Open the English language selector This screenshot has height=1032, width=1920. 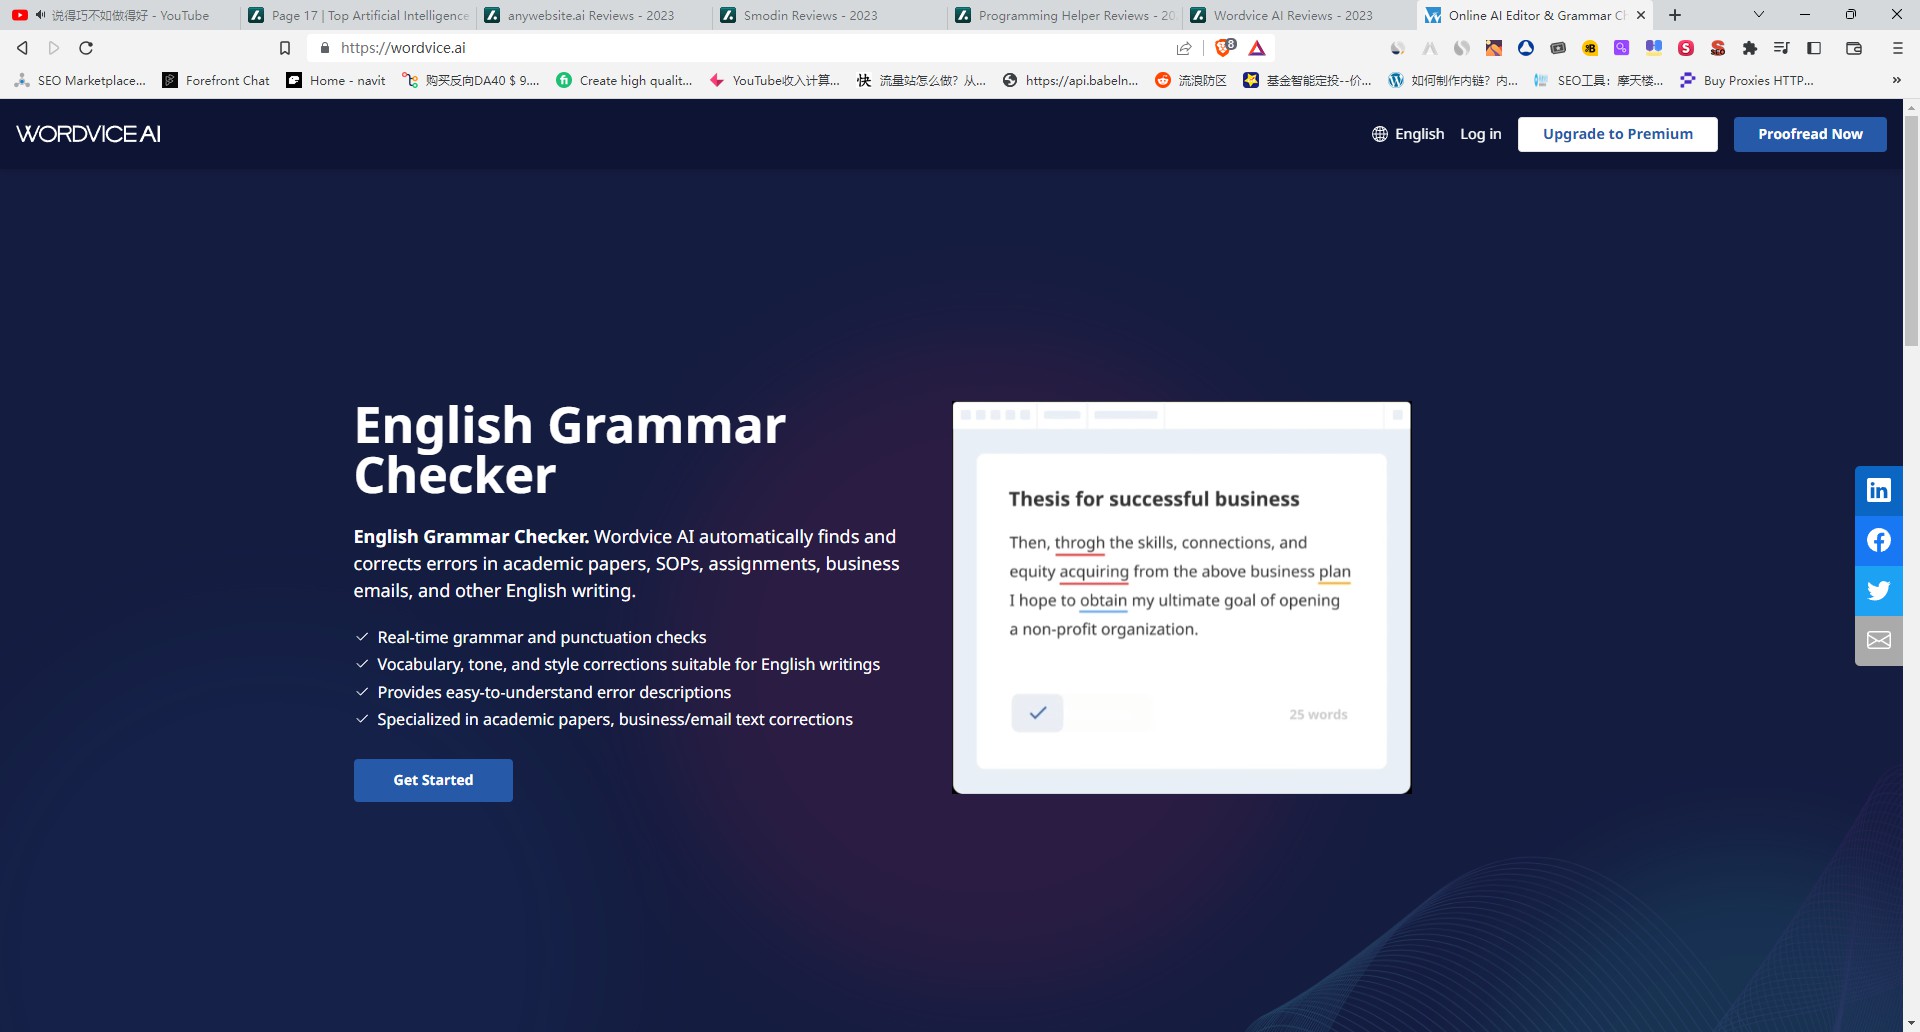point(1408,134)
